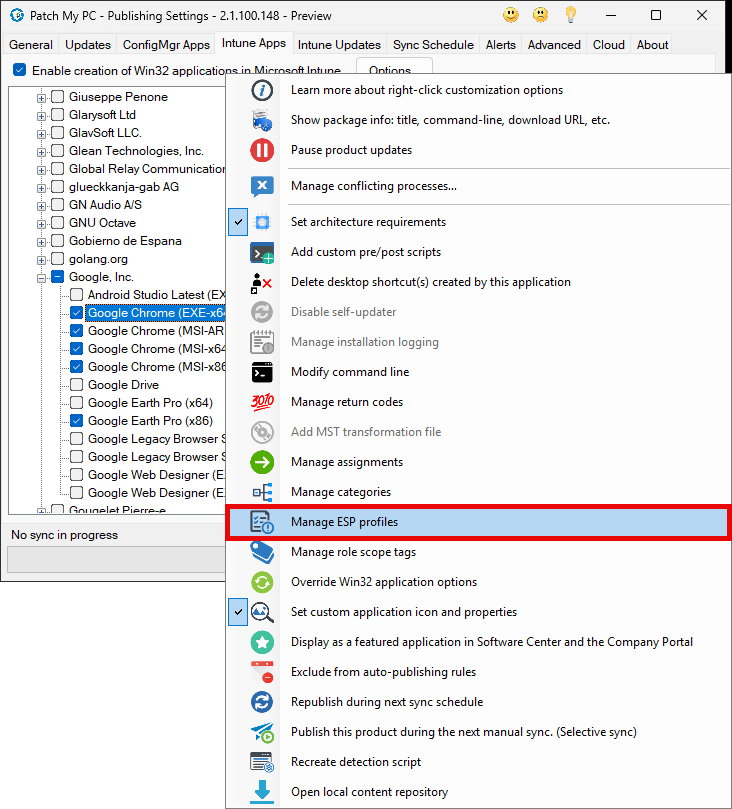Click the Selective sync paper plane icon
The height and width of the screenshot is (809, 732).
tap(262, 732)
